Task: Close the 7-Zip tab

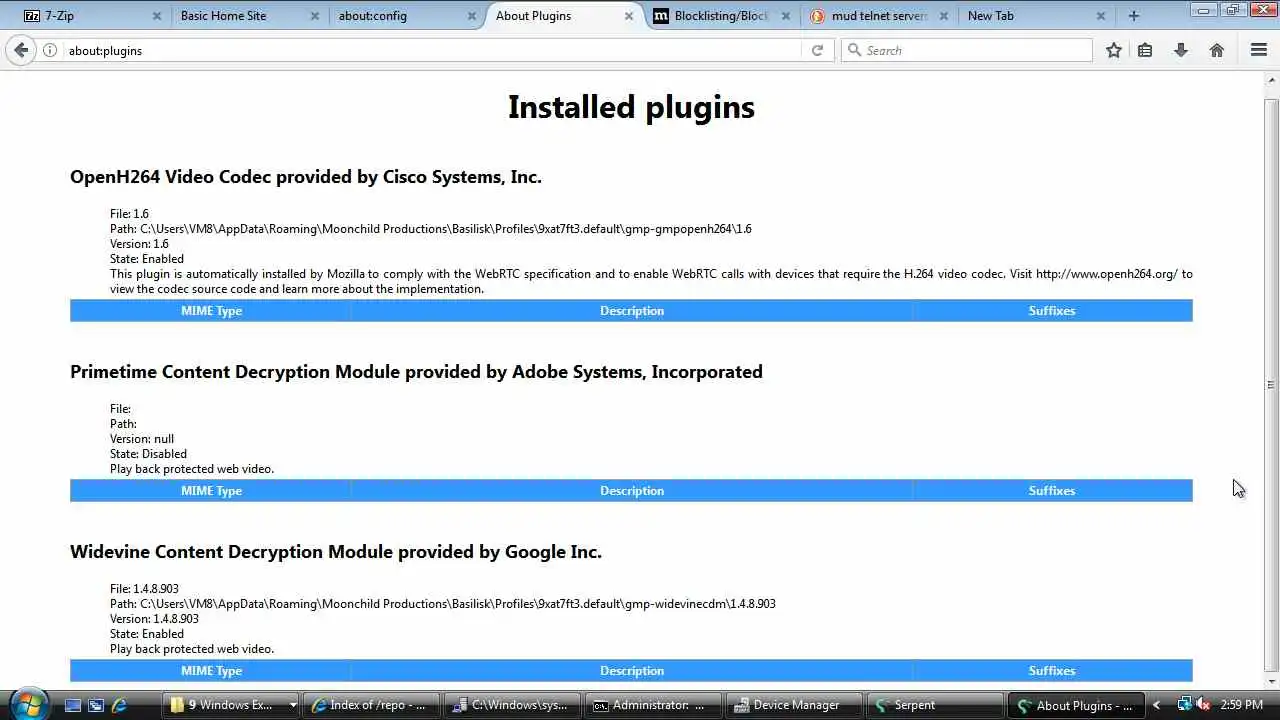Action: [x=157, y=16]
